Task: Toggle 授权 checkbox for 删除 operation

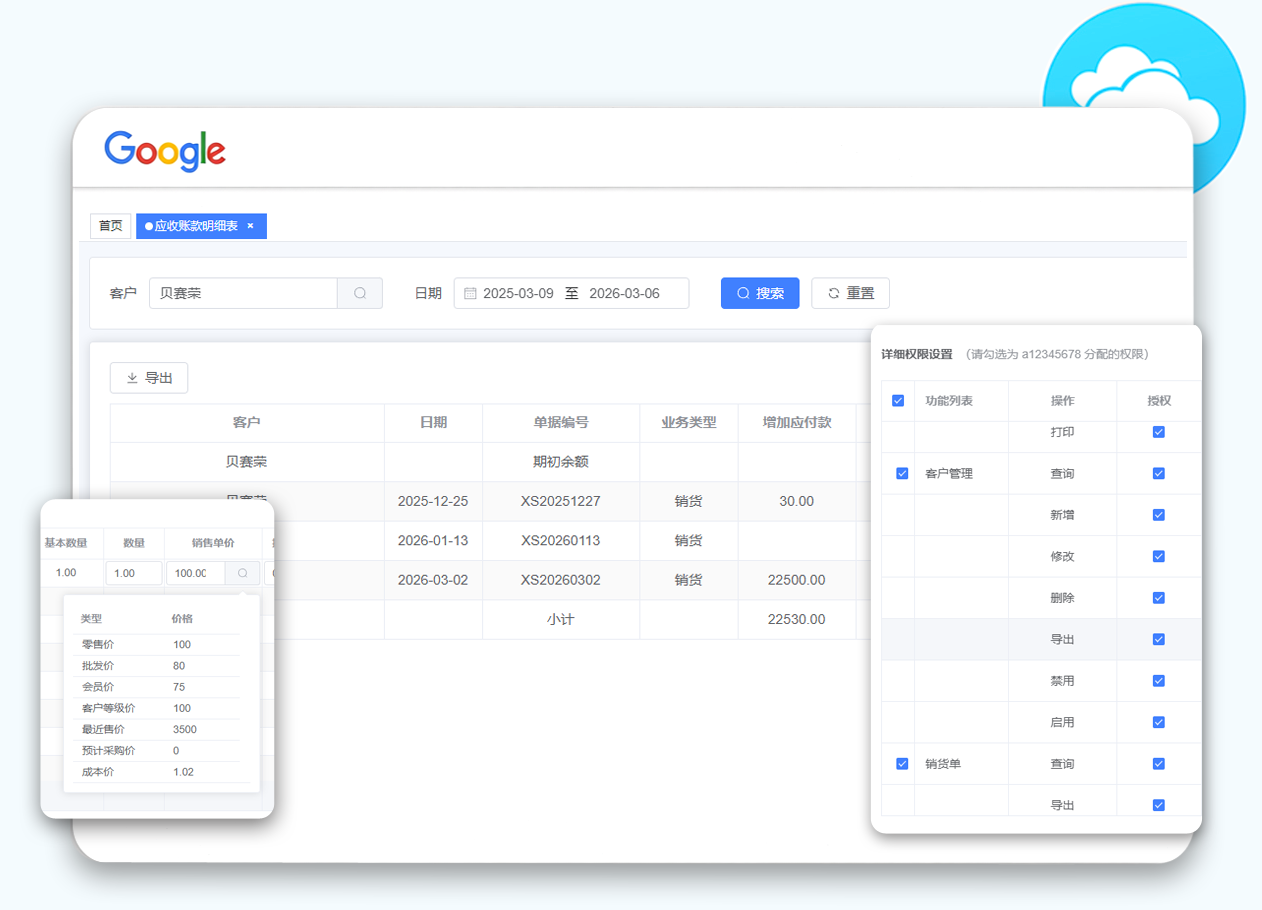Action: click(1158, 598)
